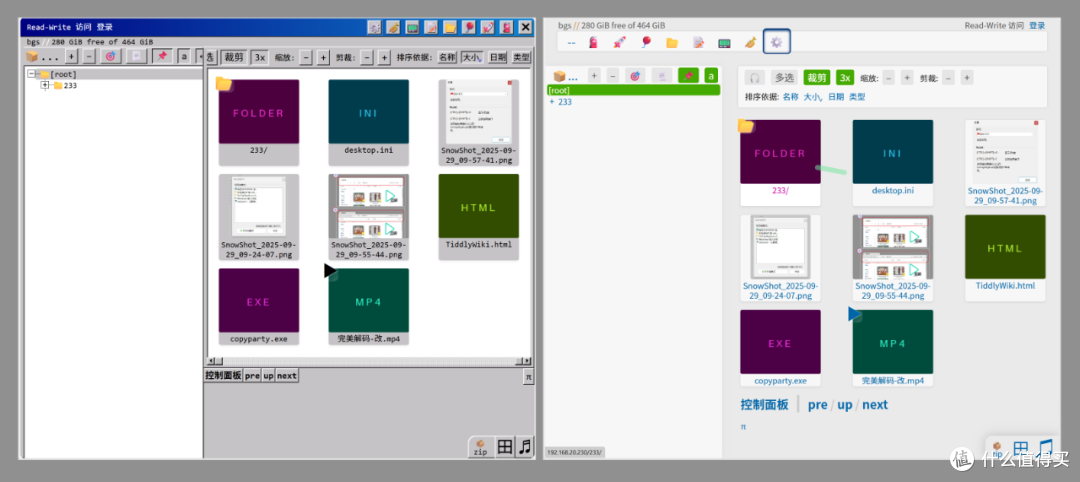Viewport: 1080px width, 482px height.
Task: Expand the 233 folder in left tree
Action: click(x=45, y=85)
